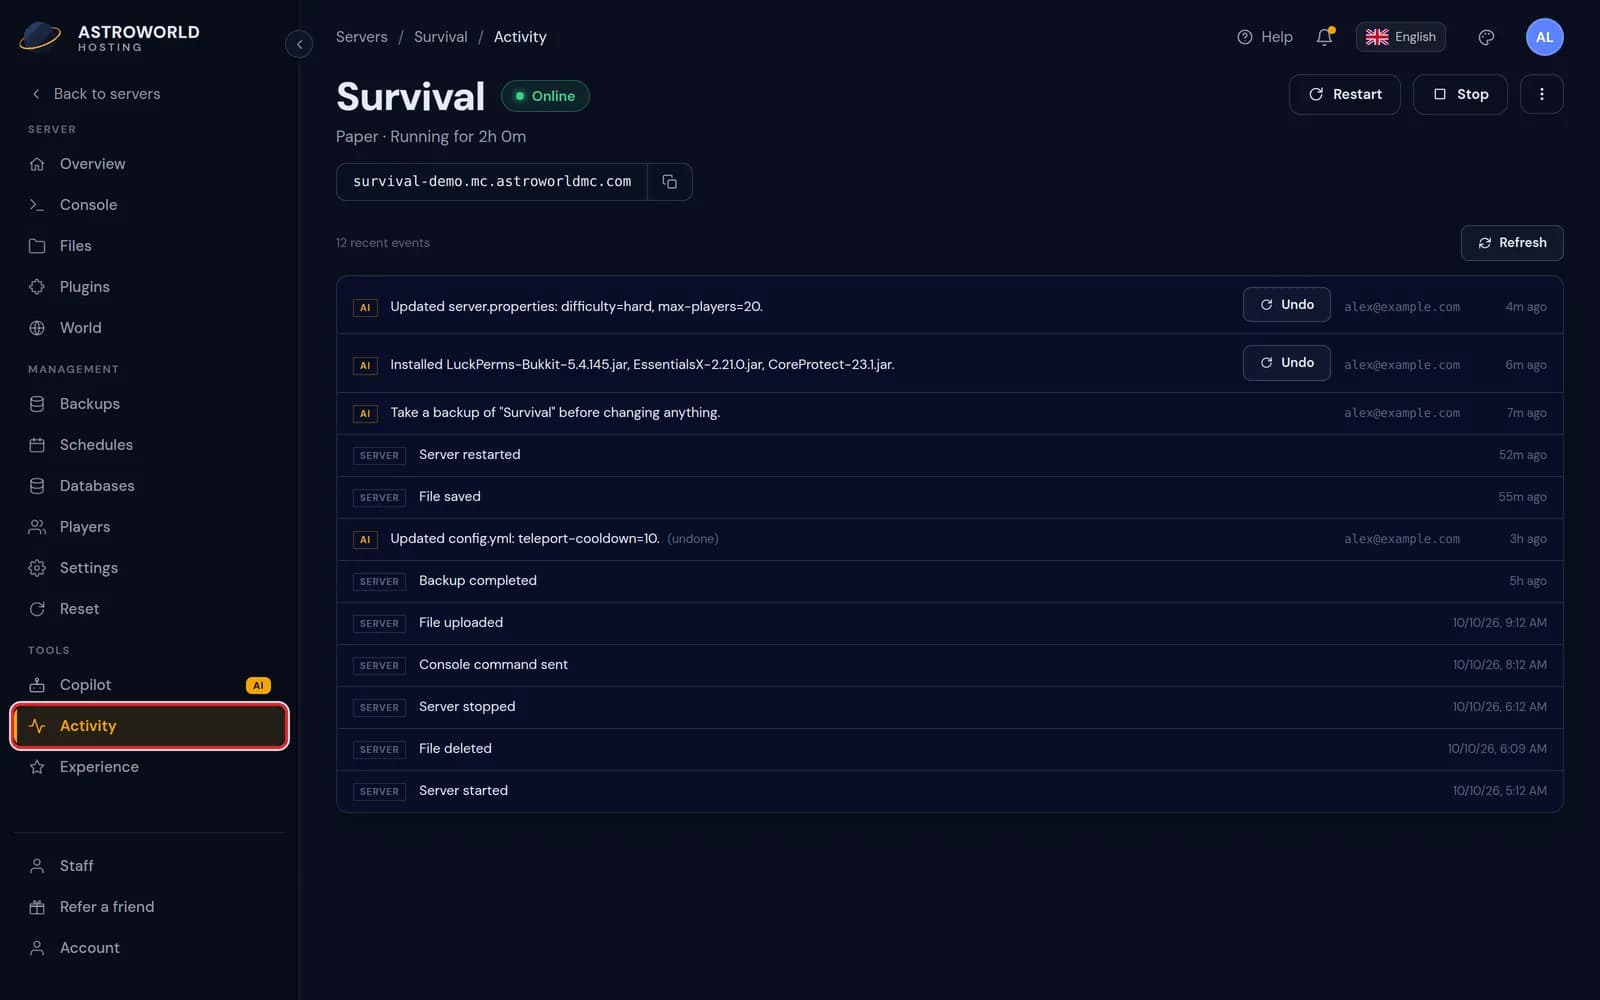This screenshot has width=1600, height=1000.
Task: Open the Survival breadcrumb link
Action: click(440, 37)
